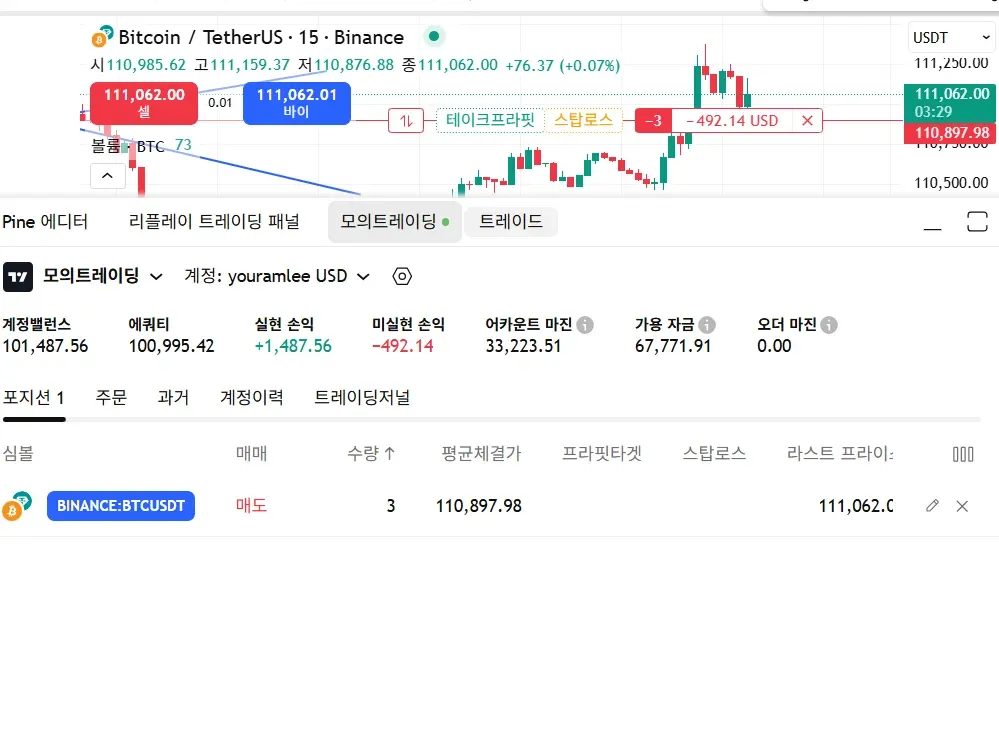This screenshot has height=755, width=999.
Task: Switch to the 트레이드 tab
Action: click(x=511, y=222)
